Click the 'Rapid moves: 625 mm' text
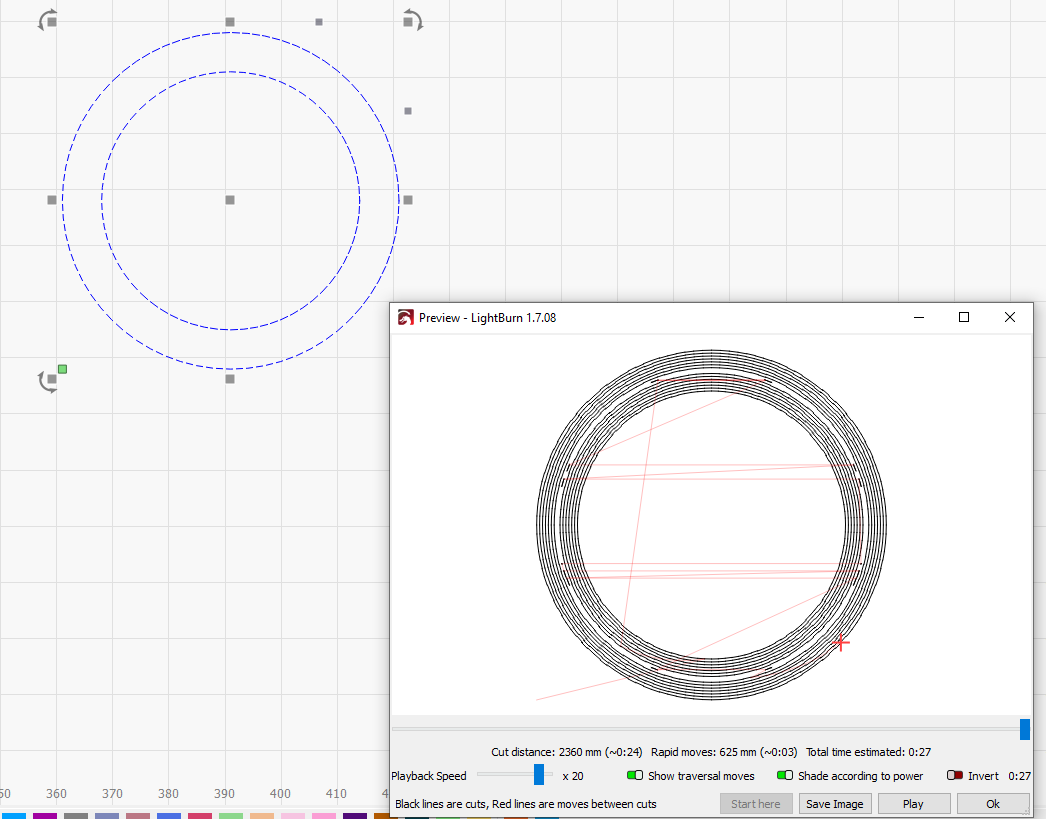Image resolution: width=1046 pixels, height=819 pixels. pos(704,752)
